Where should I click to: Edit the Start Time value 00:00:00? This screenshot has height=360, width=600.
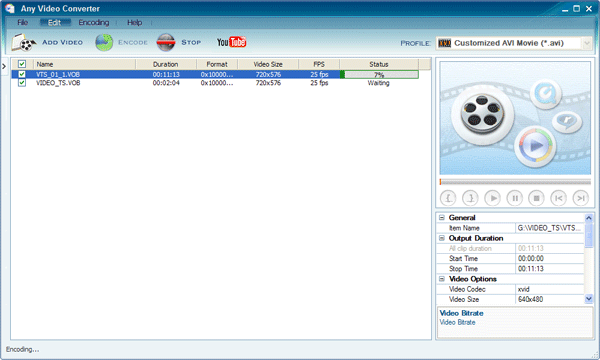pyautogui.click(x=549, y=259)
